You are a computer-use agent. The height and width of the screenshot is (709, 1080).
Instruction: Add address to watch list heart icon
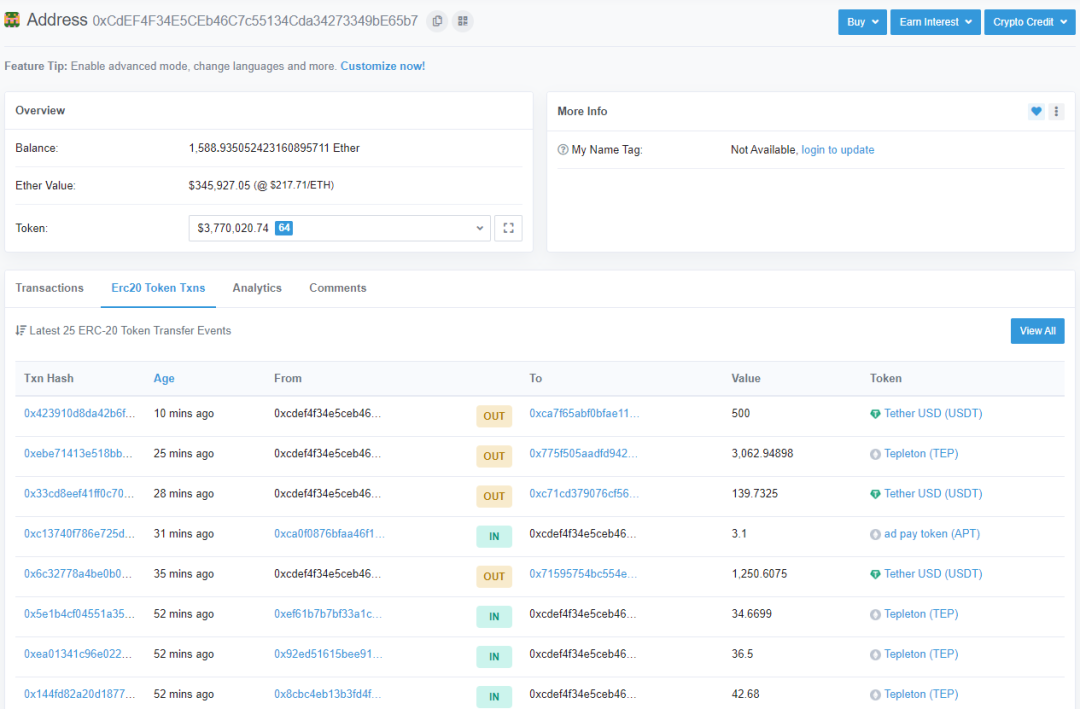click(1036, 111)
